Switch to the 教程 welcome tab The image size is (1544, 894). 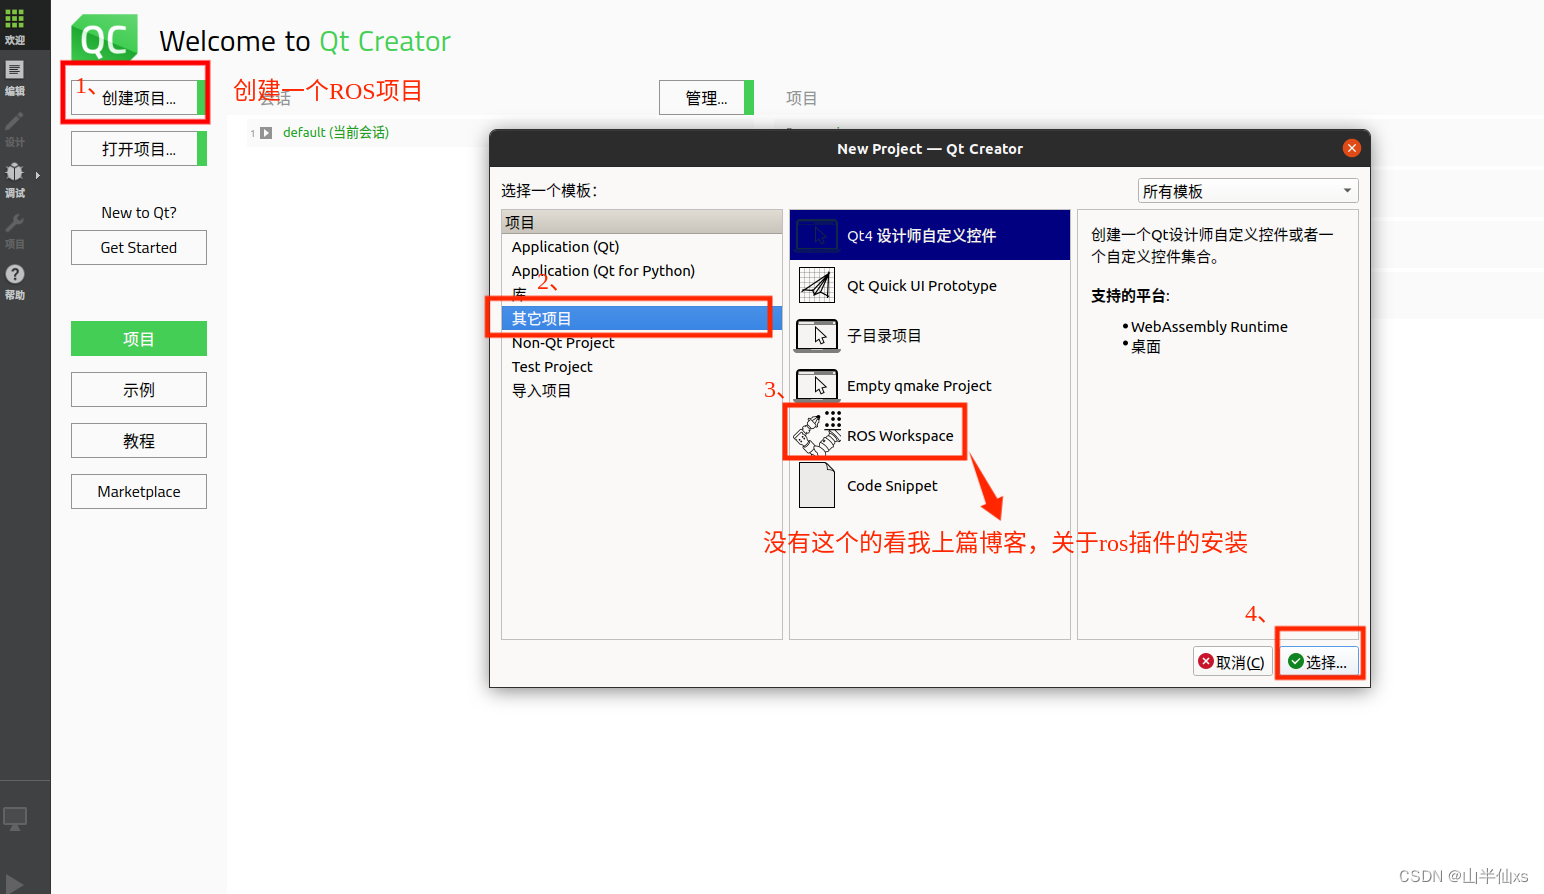139,441
